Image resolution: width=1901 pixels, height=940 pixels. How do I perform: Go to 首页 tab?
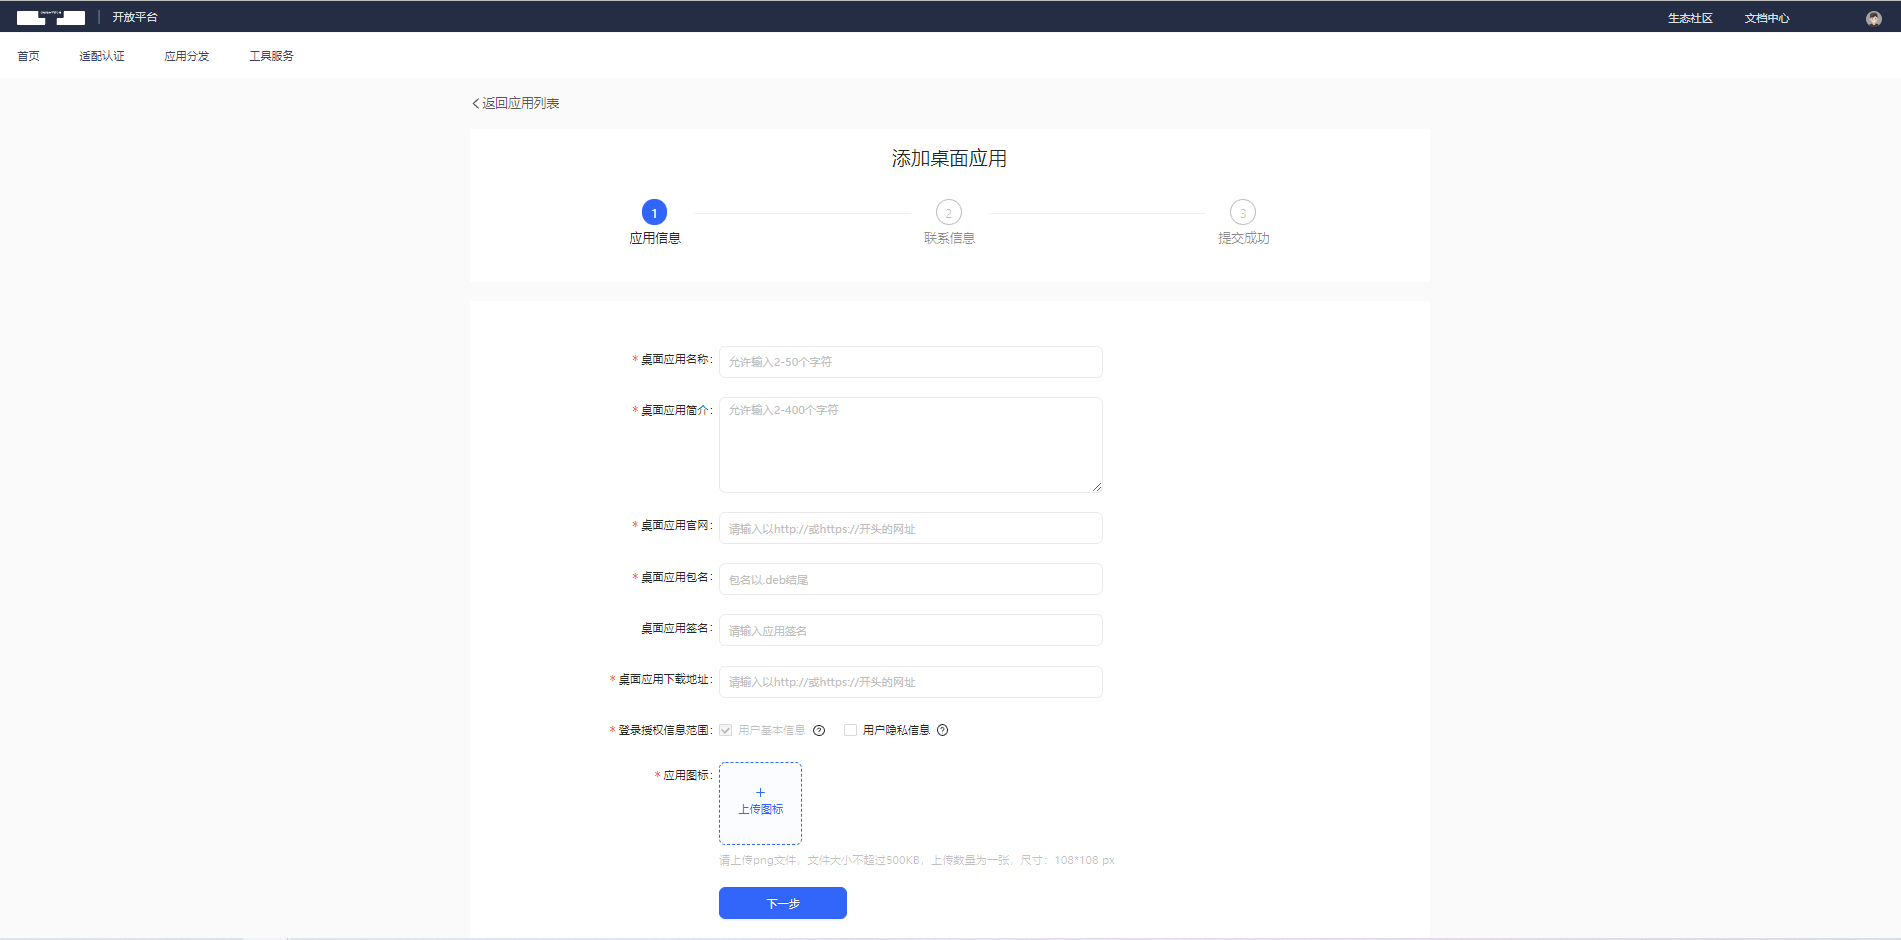coord(28,56)
